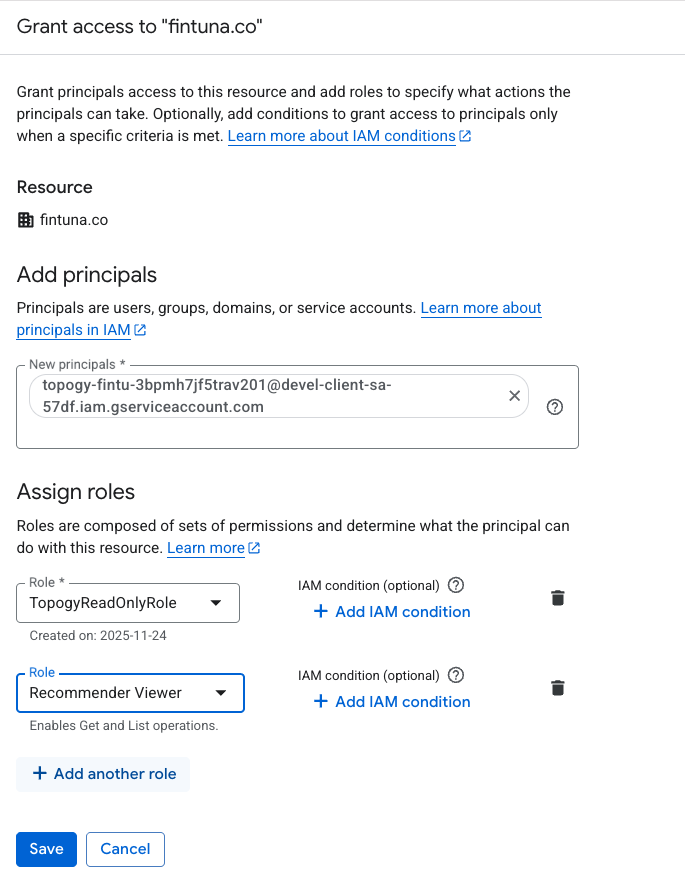
Task: Click external link icon beside Learn more
Action: tap(254, 548)
